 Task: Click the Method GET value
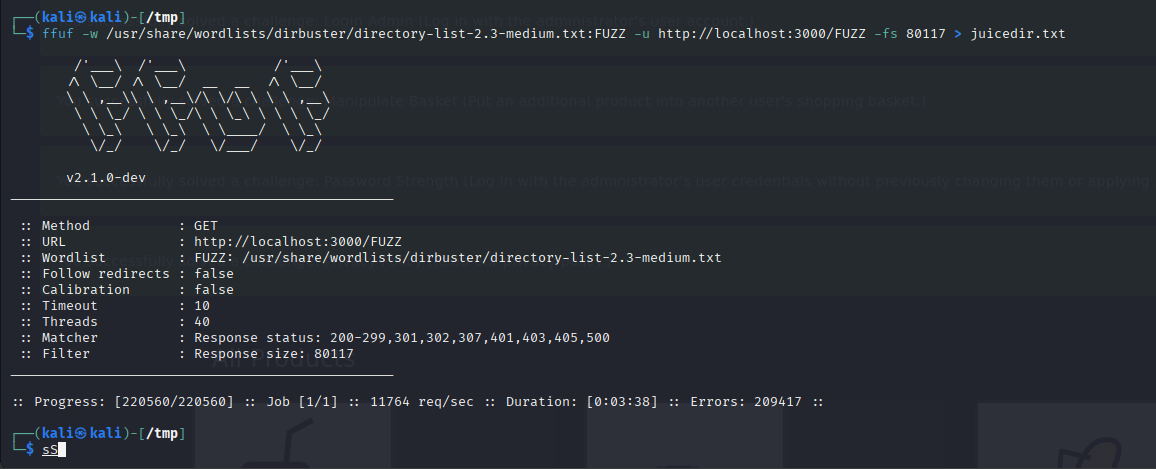pyautogui.click(x=206, y=226)
